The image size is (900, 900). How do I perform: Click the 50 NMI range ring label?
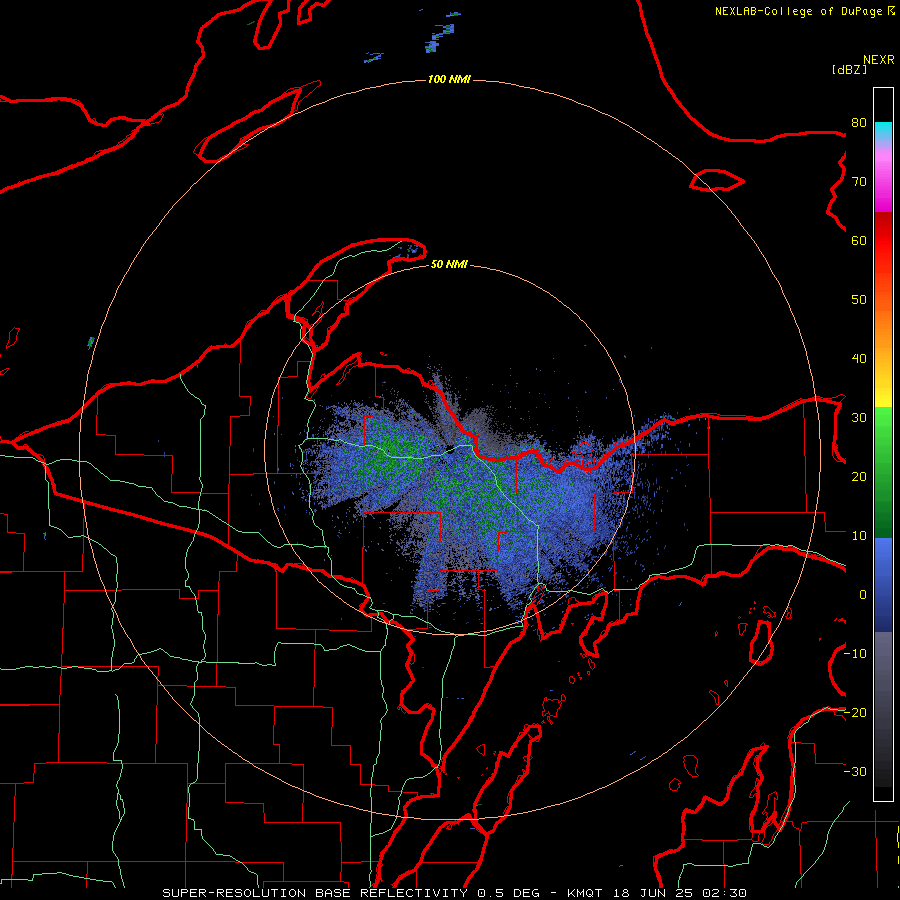(x=449, y=264)
